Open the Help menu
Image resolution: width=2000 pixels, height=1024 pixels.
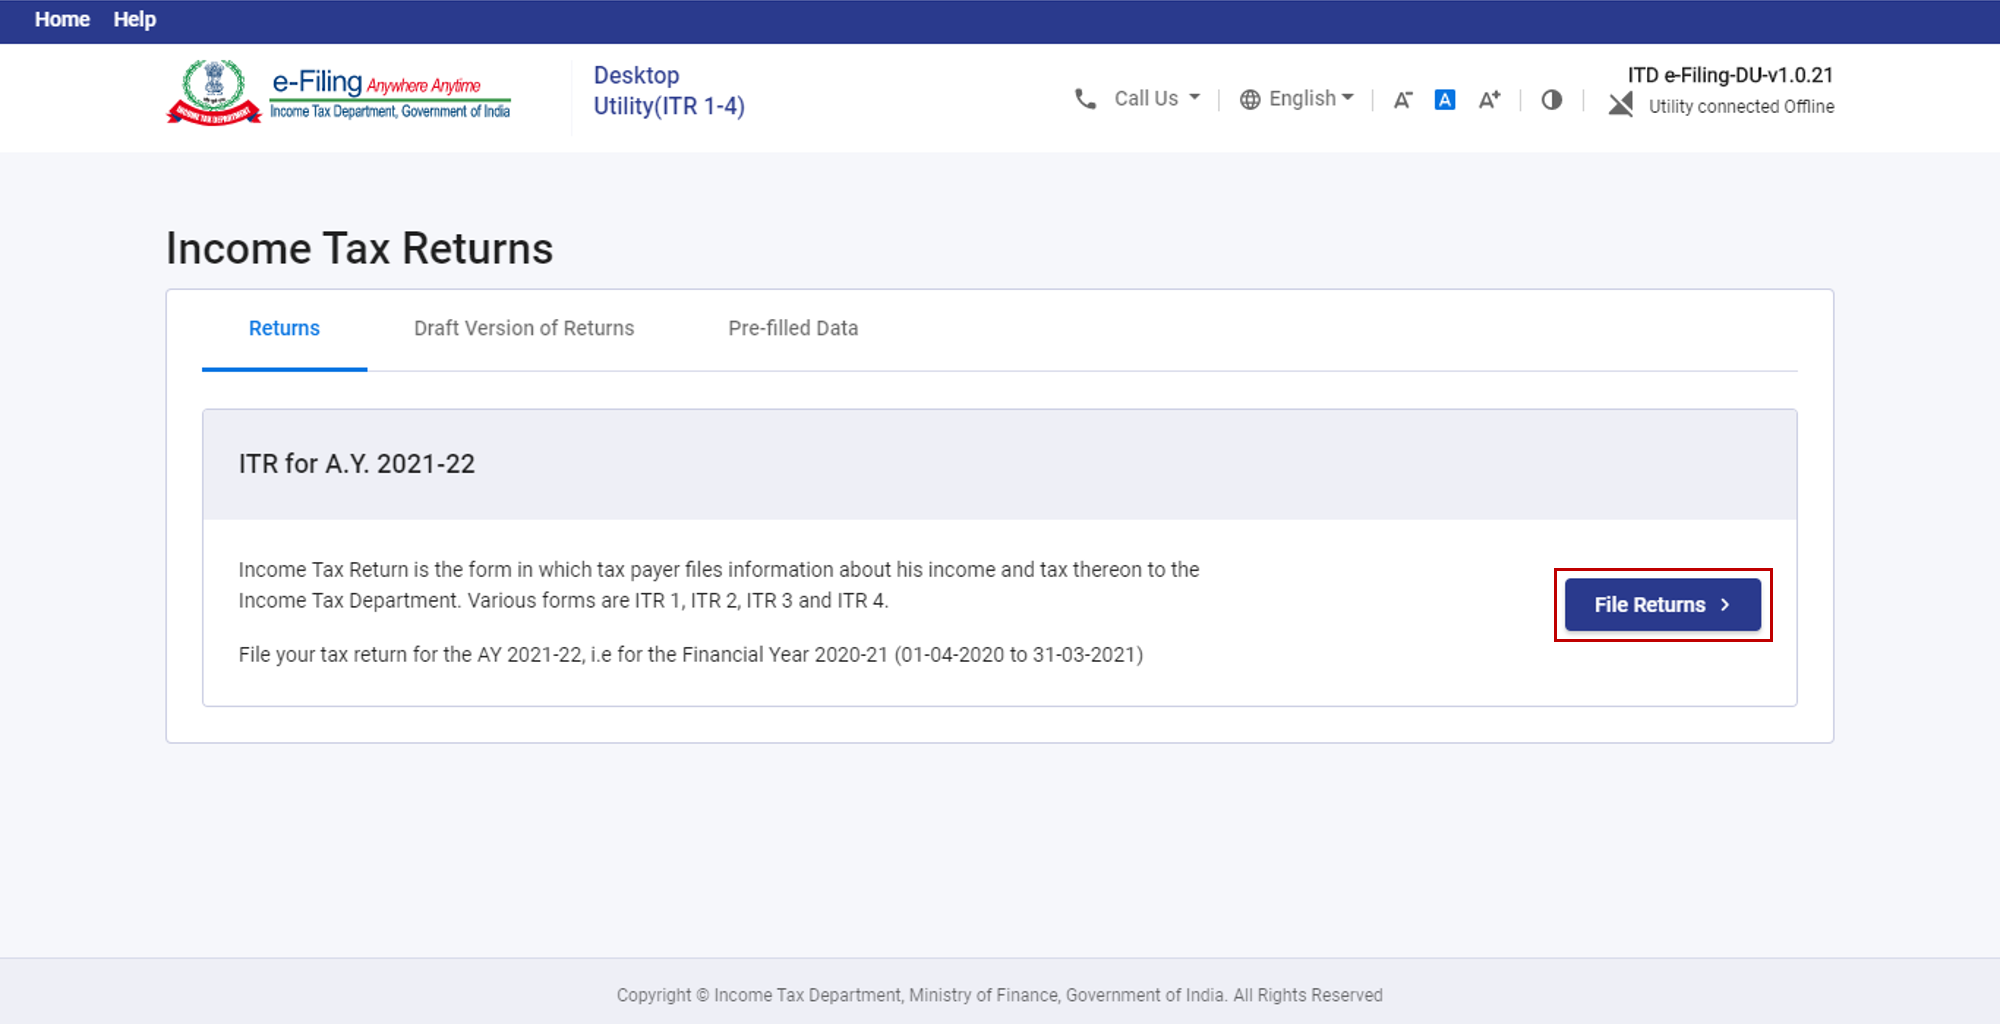[134, 19]
